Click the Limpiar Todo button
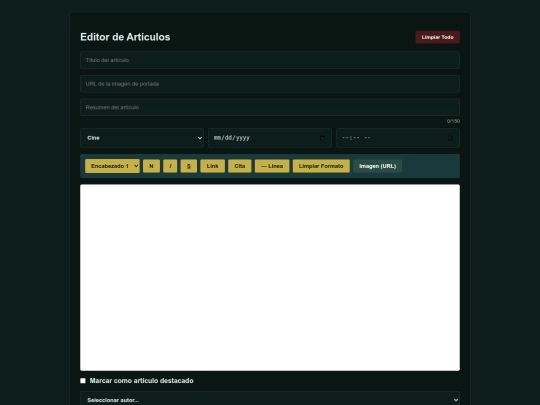The height and width of the screenshot is (405, 540). tap(437, 37)
